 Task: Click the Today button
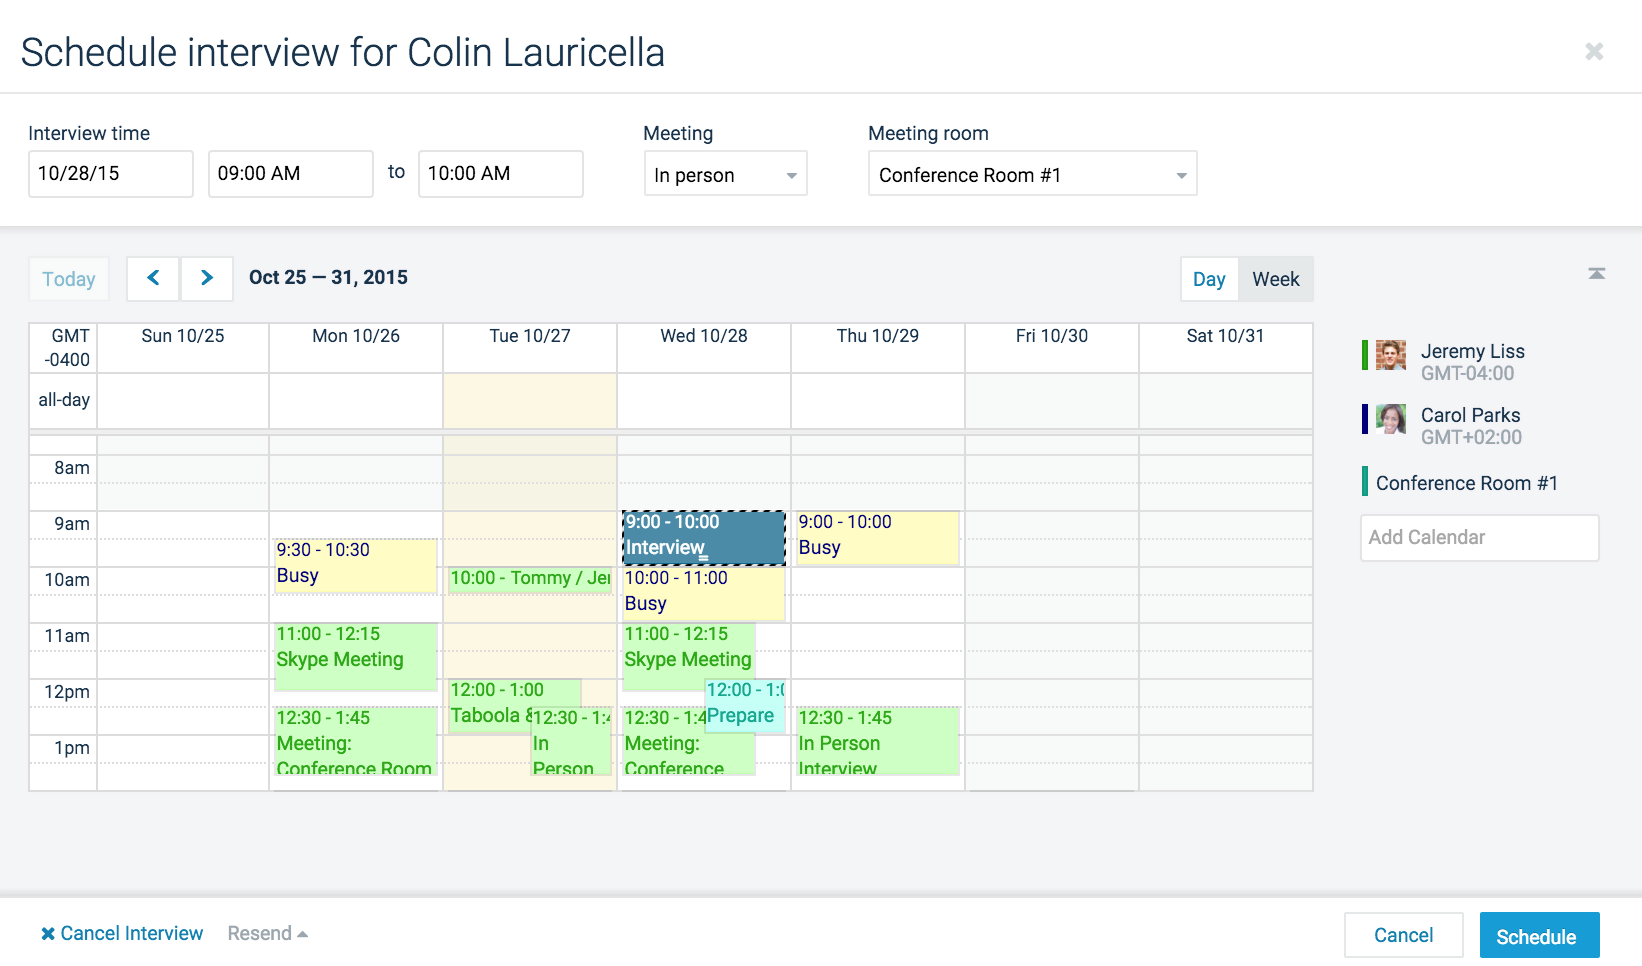tap(68, 278)
